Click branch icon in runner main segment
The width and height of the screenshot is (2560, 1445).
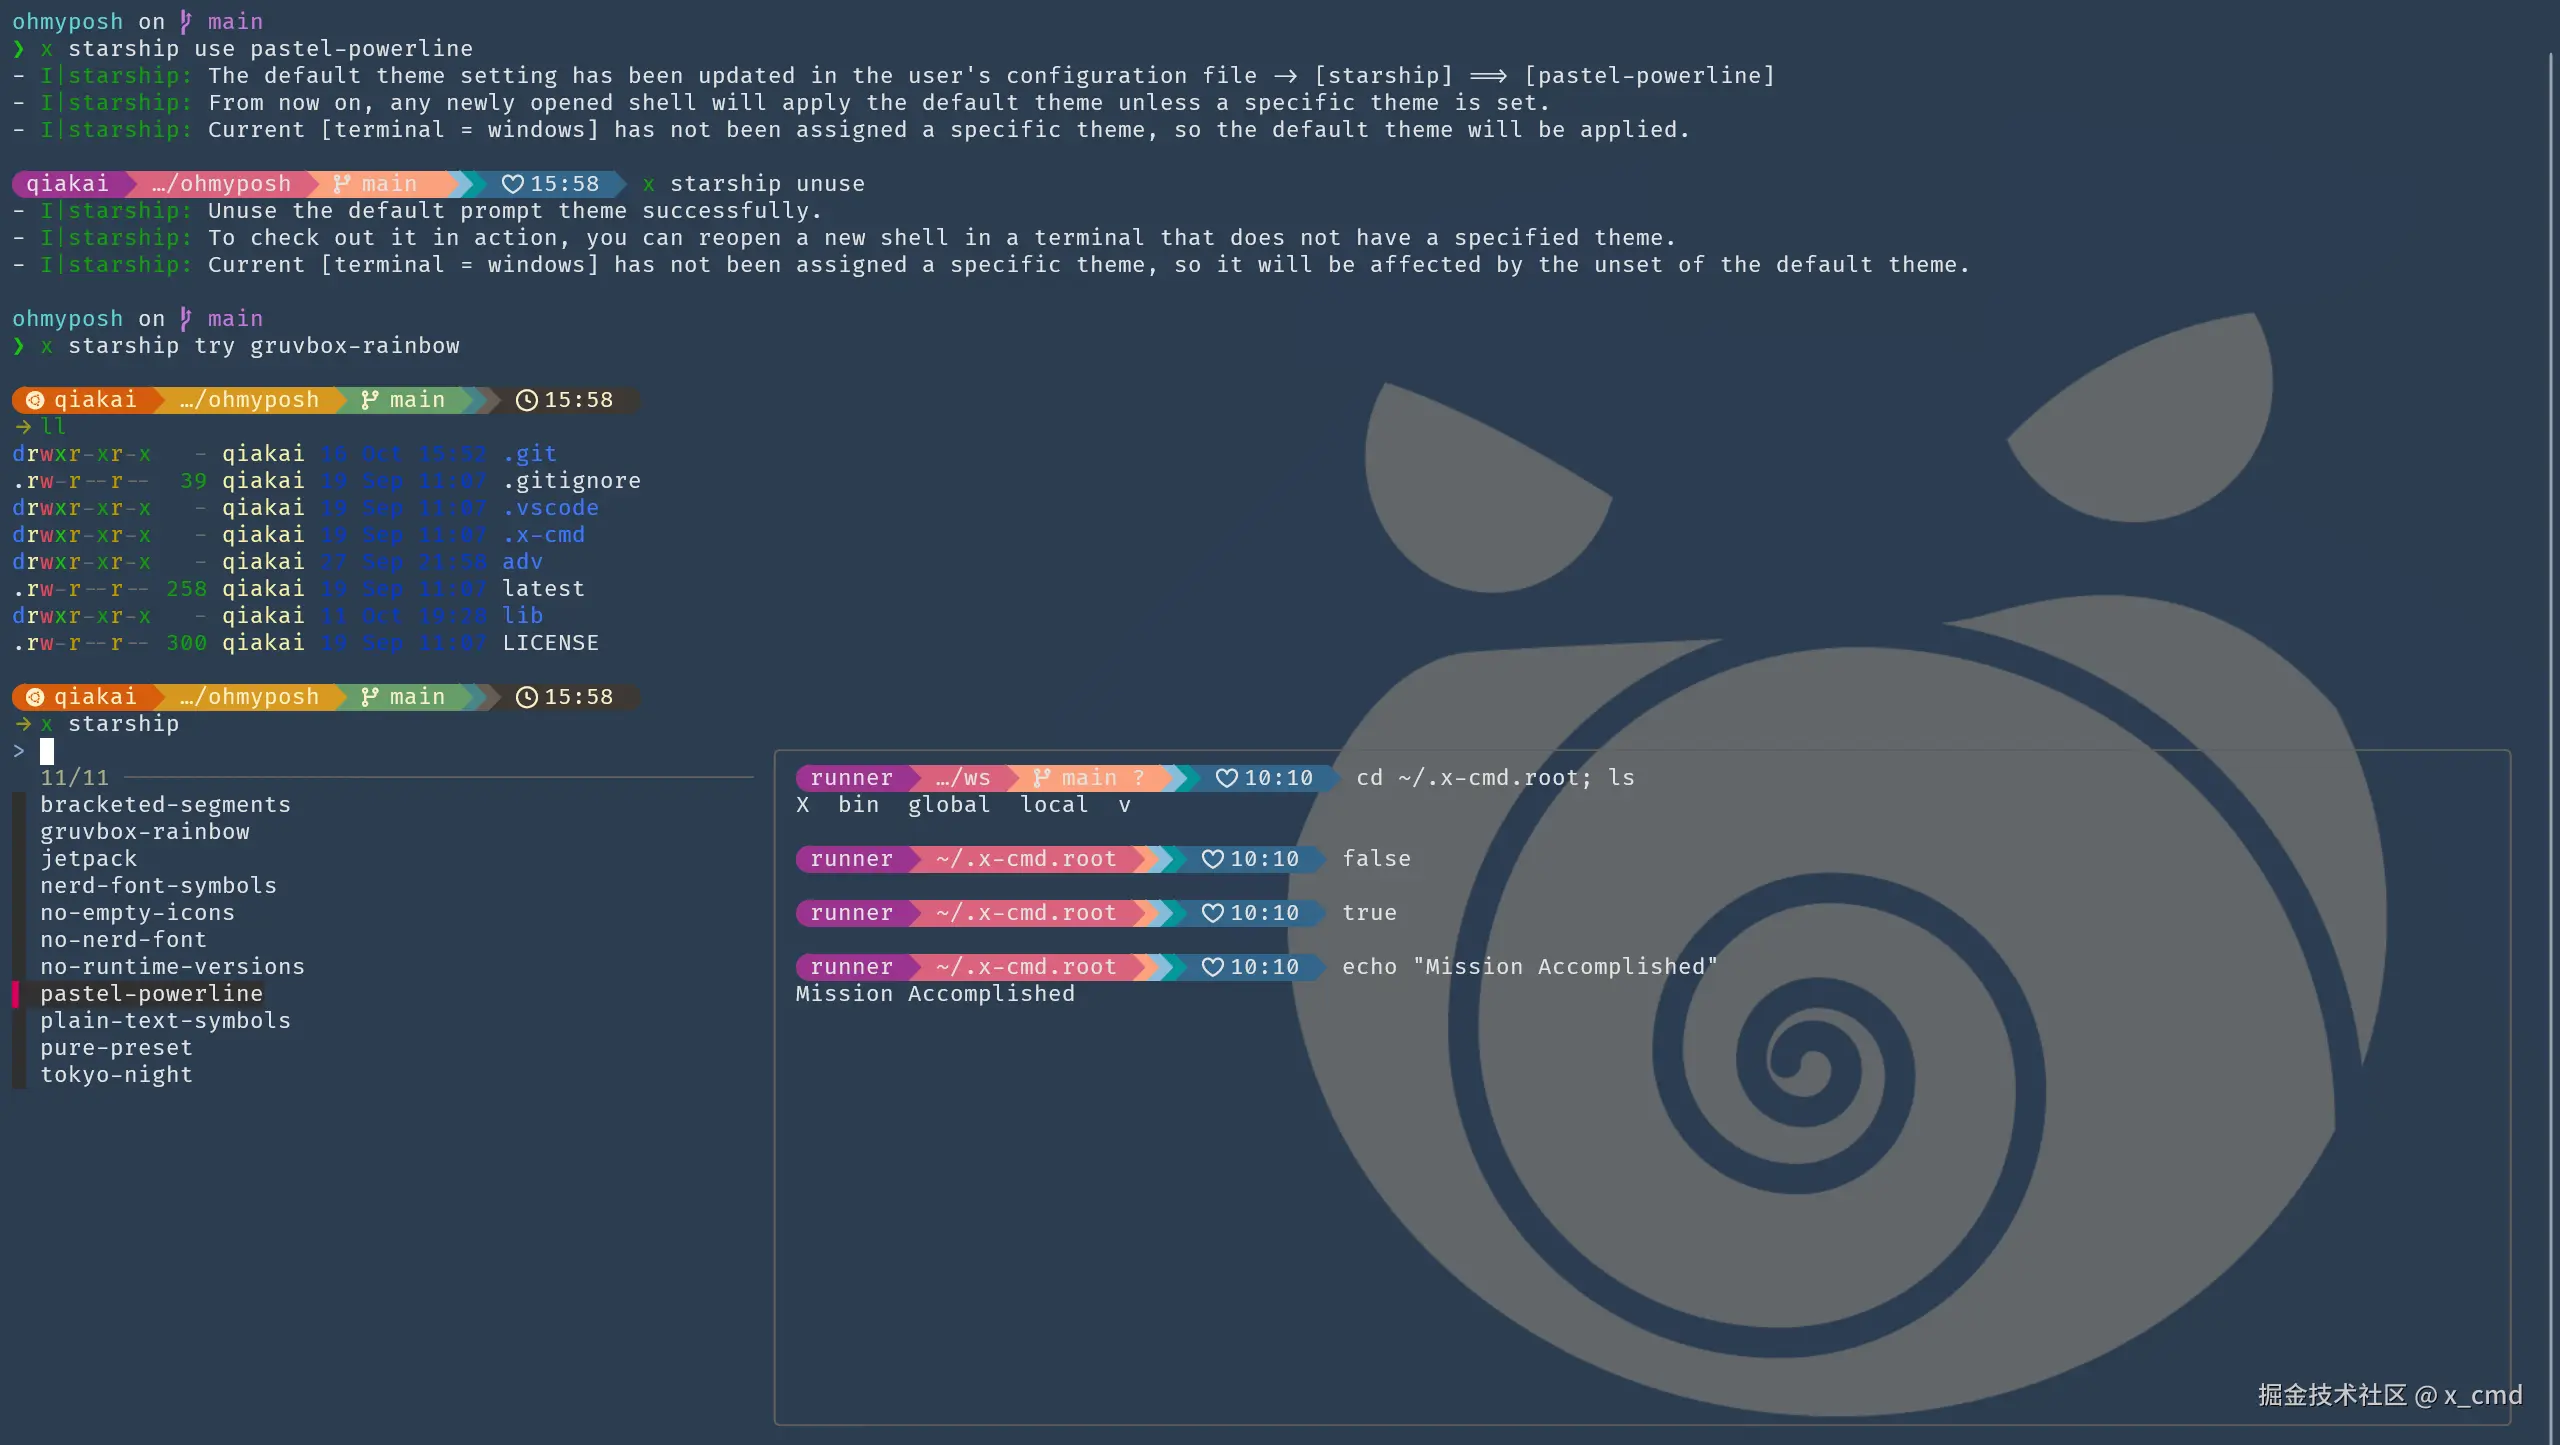tap(1042, 778)
